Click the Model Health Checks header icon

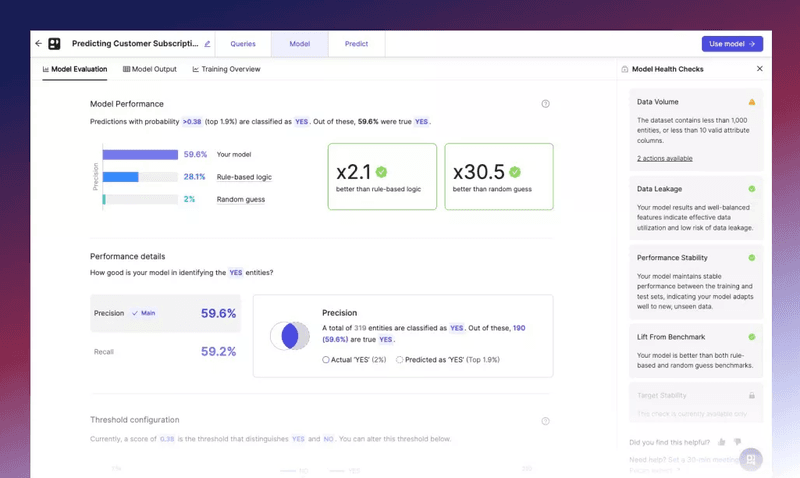pyautogui.click(x=624, y=69)
